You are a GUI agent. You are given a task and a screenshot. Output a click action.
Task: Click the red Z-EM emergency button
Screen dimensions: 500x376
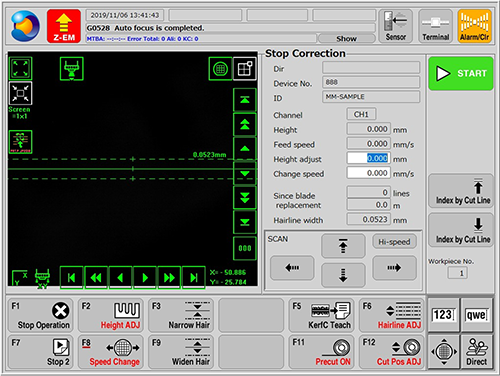click(x=64, y=26)
